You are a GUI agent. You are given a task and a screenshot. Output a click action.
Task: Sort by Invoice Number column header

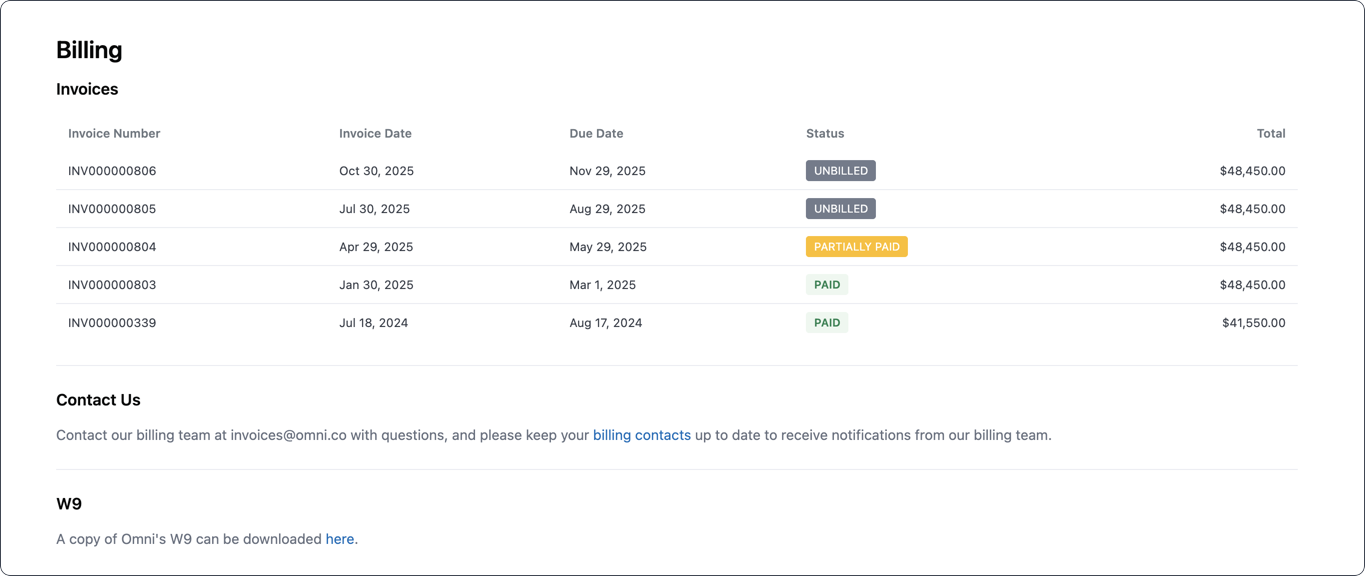coord(114,133)
